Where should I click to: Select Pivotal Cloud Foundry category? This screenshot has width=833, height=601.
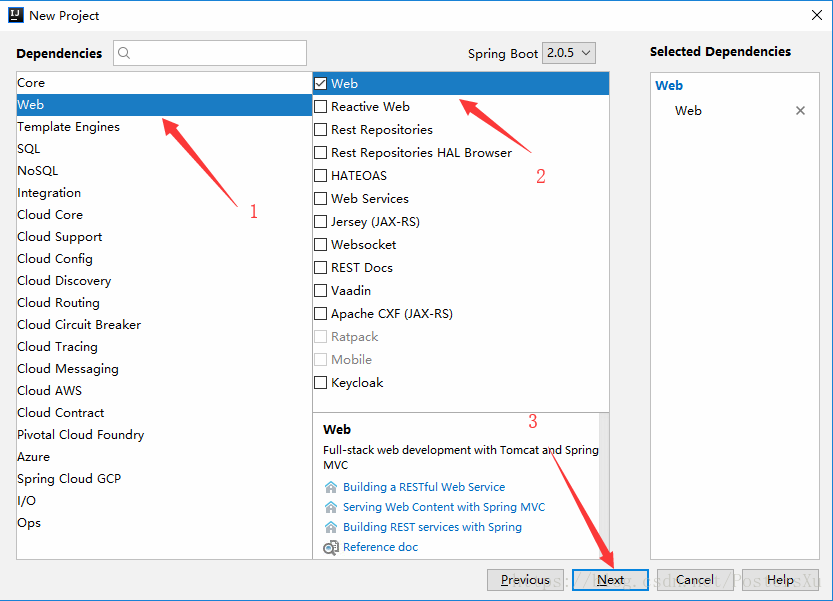[164, 435]
